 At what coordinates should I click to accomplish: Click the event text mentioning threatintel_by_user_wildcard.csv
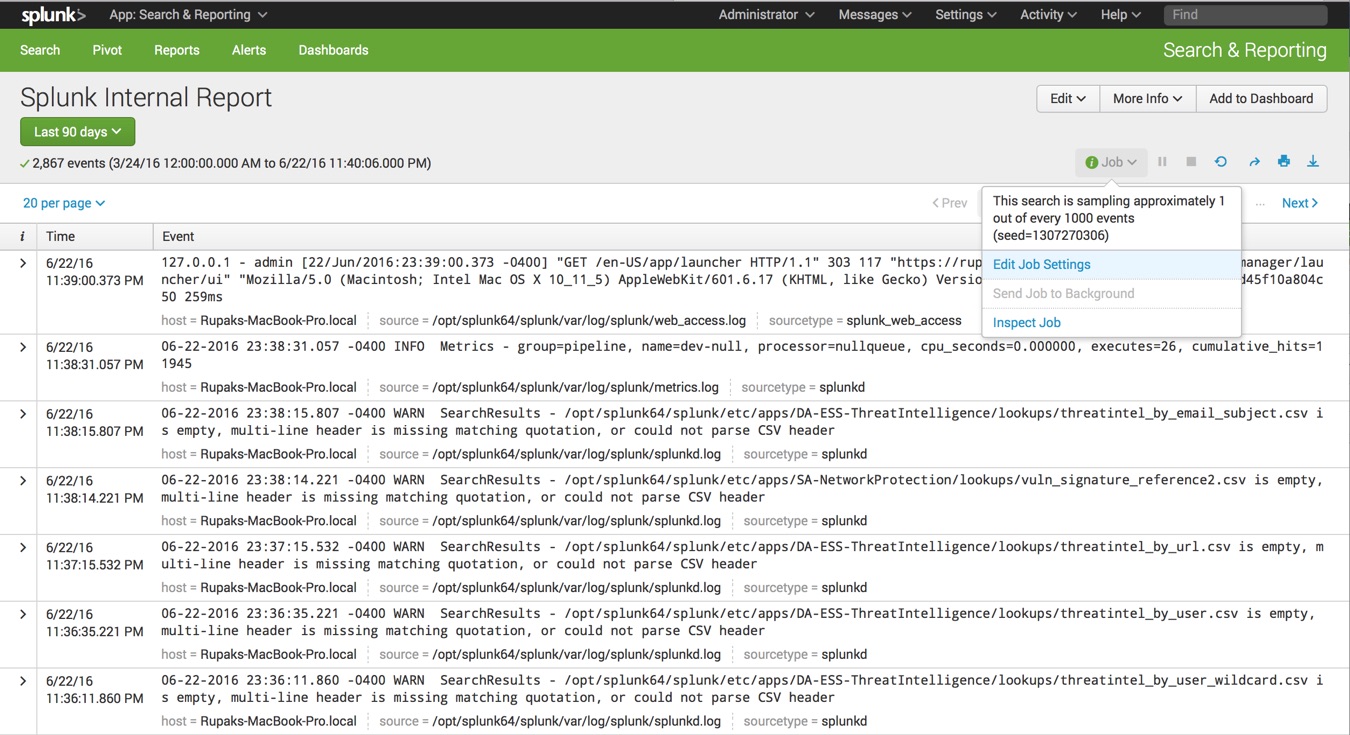pyautogui.click(x=741, y=689)
